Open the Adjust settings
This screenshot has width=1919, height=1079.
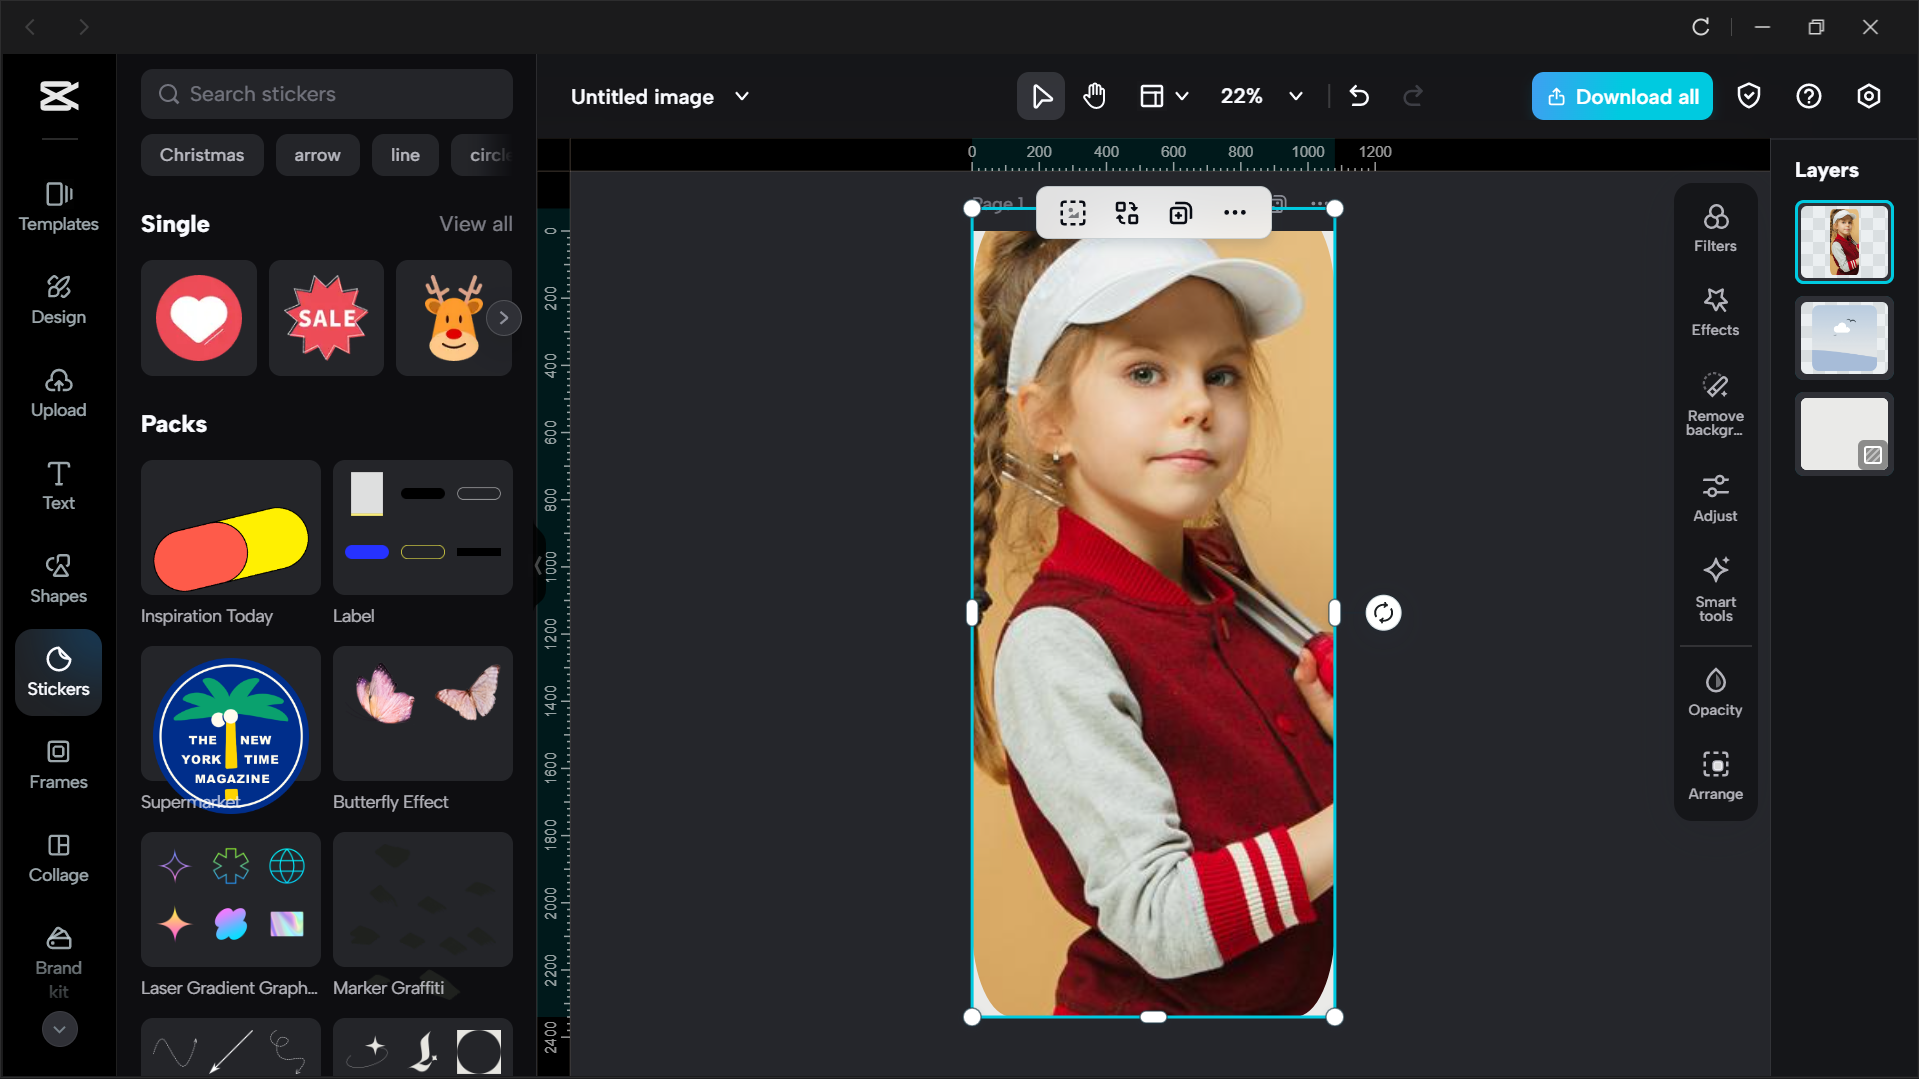pos(1714,498)
